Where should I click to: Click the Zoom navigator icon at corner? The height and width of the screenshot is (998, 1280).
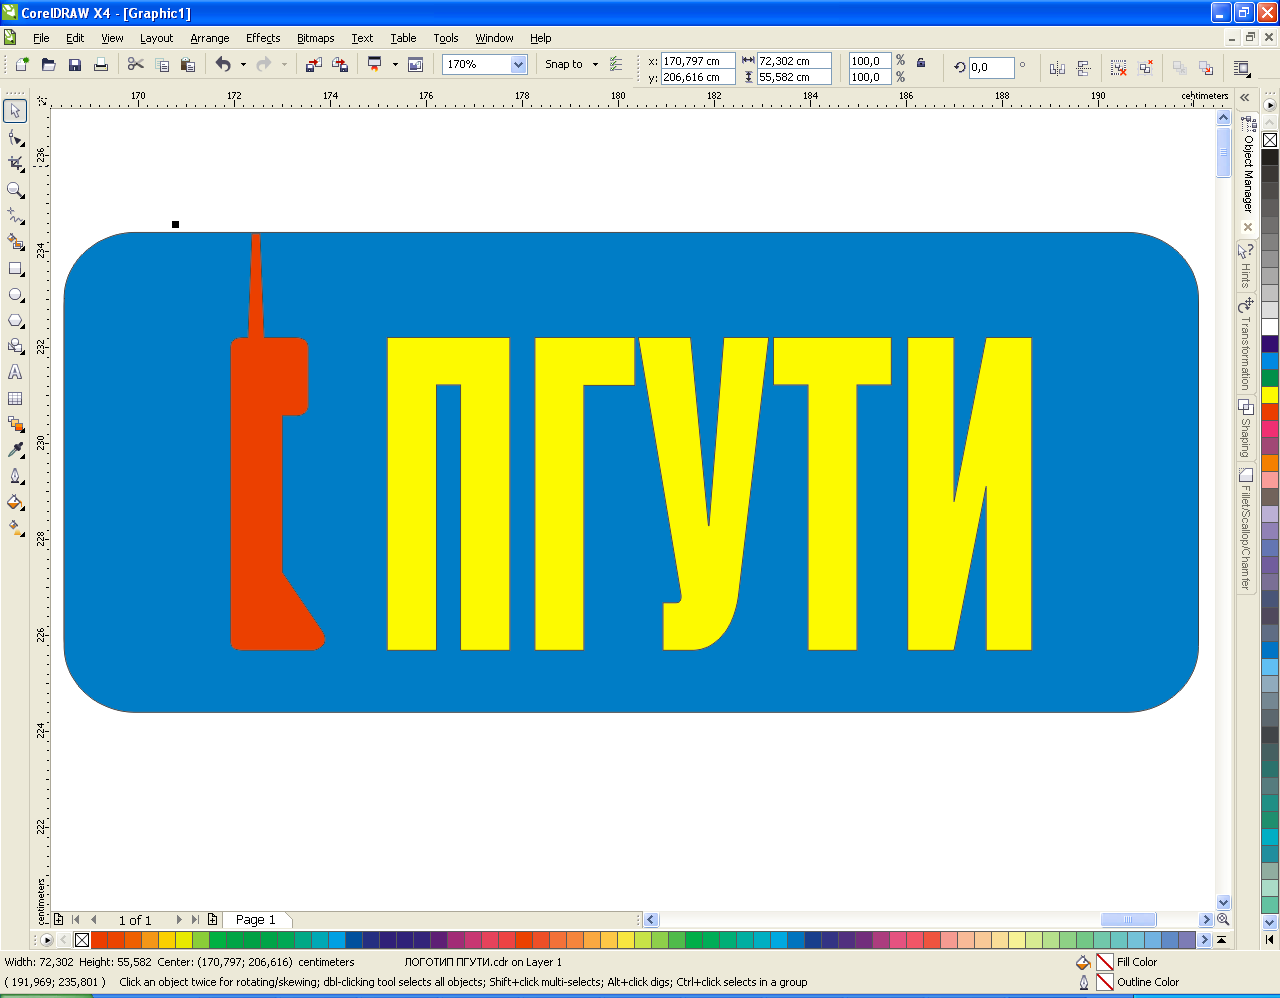[x=1222, y=919]
